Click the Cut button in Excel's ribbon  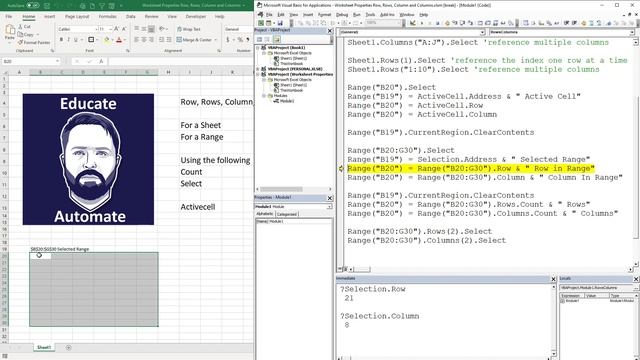pos(24,27)
